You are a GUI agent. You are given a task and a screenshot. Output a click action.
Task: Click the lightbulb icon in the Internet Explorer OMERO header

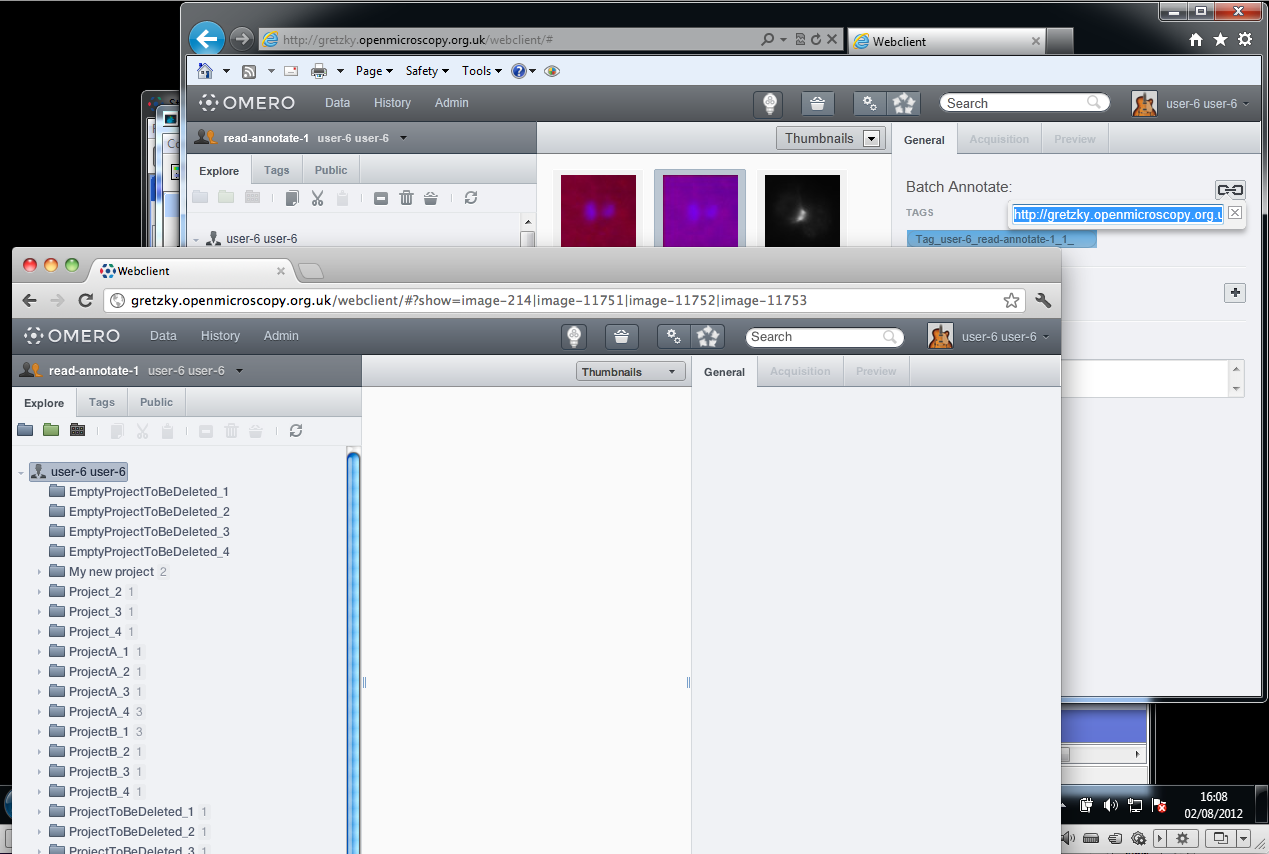coord(770,103)
